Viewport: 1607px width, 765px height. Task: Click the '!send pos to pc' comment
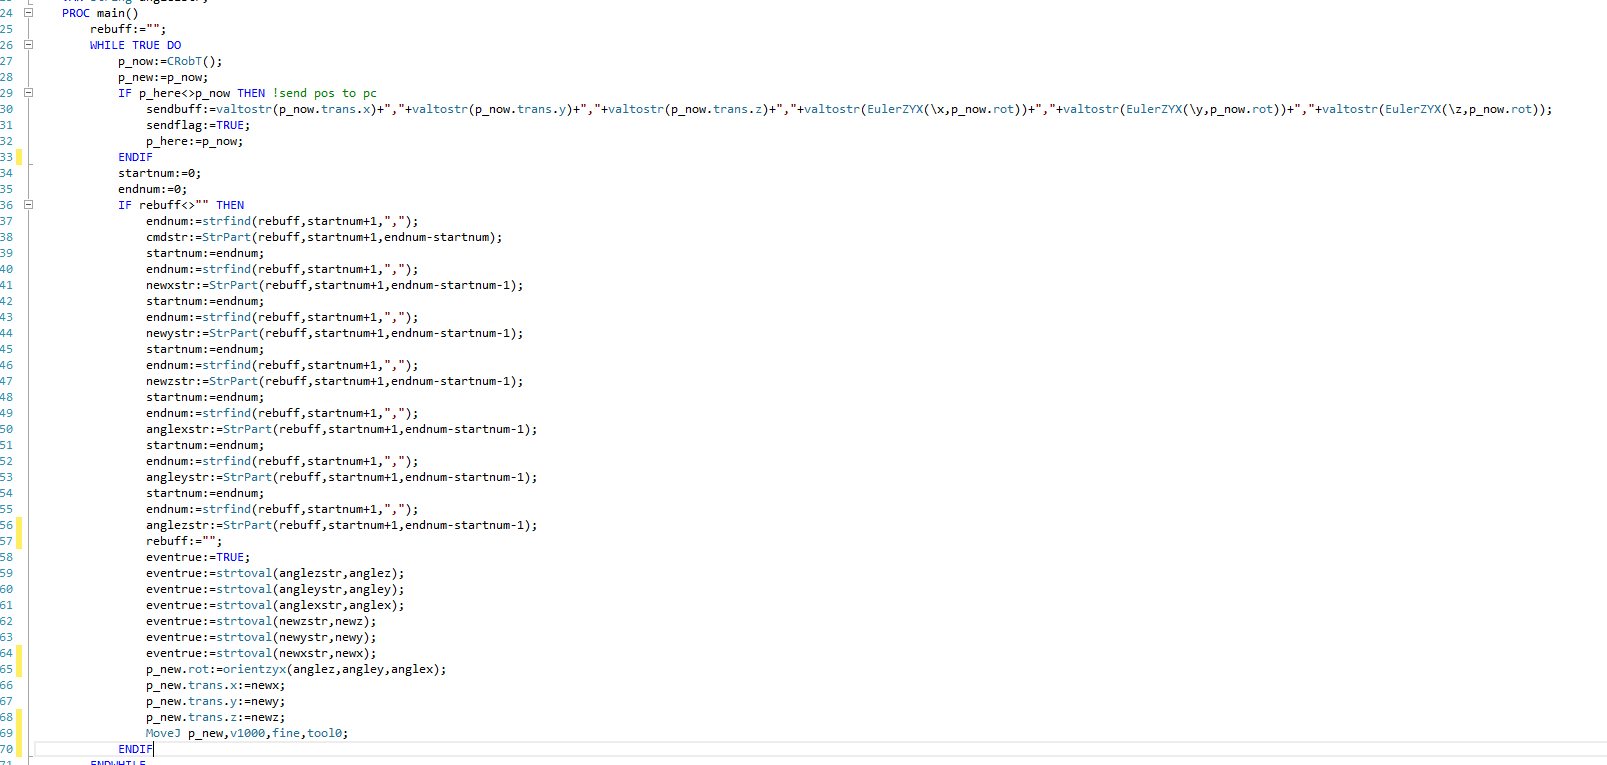pyautogui.click(x=325, y=93)
